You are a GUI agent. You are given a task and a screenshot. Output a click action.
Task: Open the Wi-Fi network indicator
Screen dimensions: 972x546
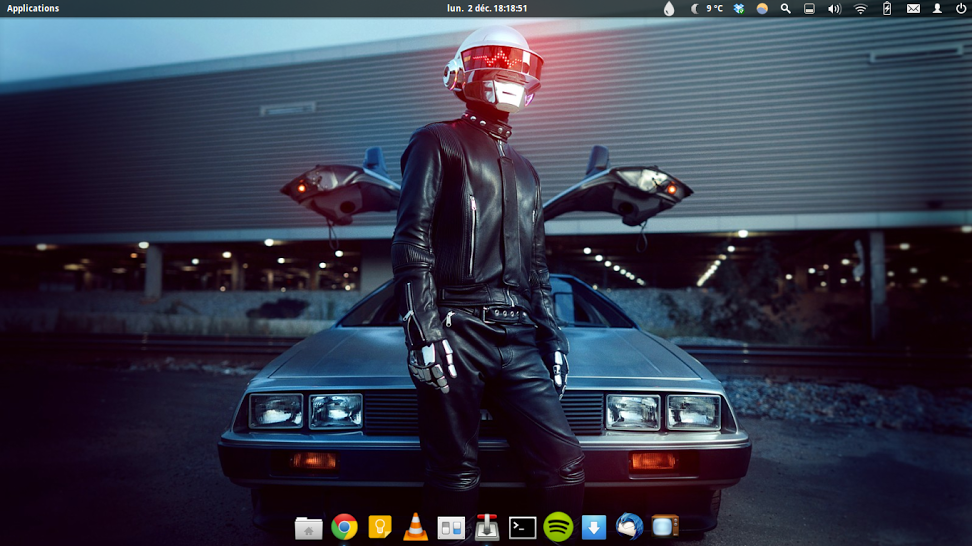[860, 8]
